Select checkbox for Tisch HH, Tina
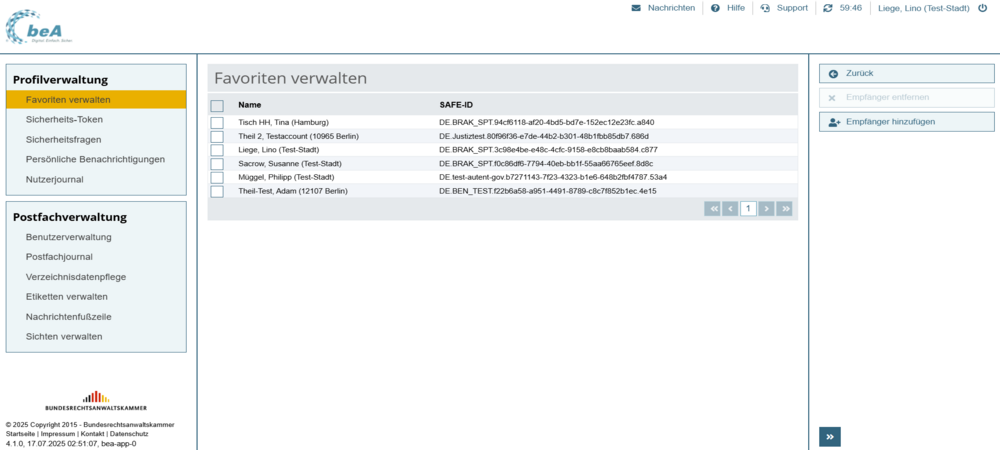1000x450 pixels. (217, 122)
